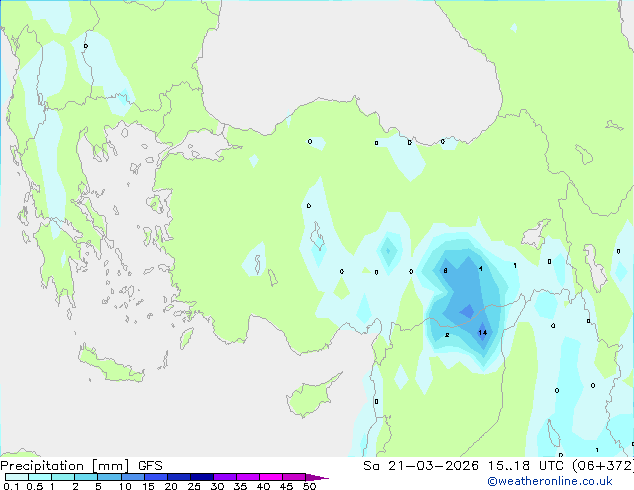
Task: Click the 'GFS' model label
Action: (150, 466)
